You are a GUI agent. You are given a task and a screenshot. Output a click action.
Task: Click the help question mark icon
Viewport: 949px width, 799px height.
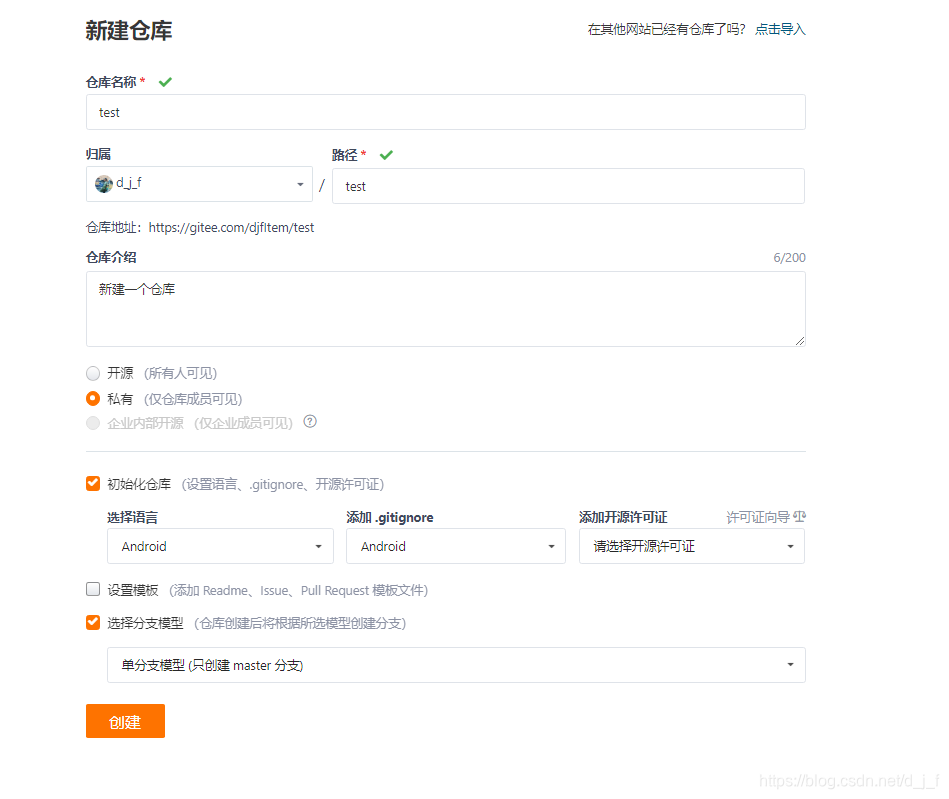pos(310,421)
